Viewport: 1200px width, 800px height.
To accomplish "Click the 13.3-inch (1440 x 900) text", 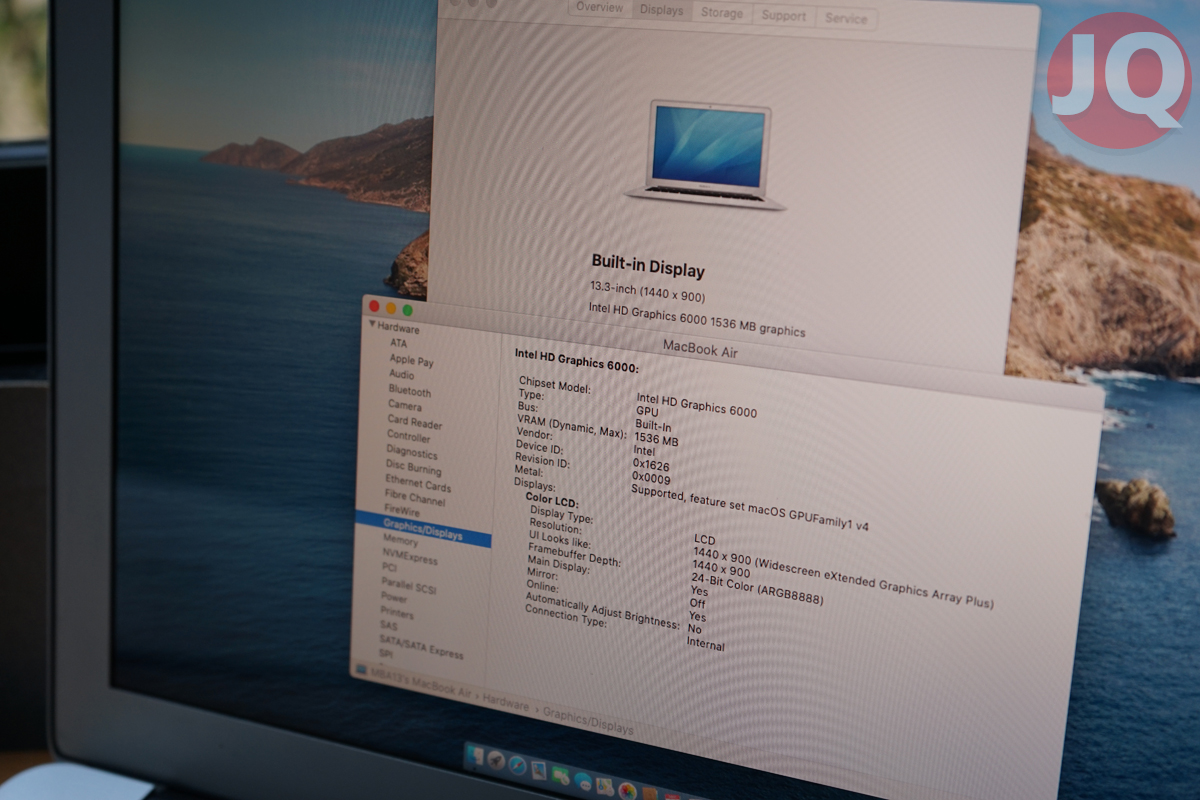I will tap(647, 291).
